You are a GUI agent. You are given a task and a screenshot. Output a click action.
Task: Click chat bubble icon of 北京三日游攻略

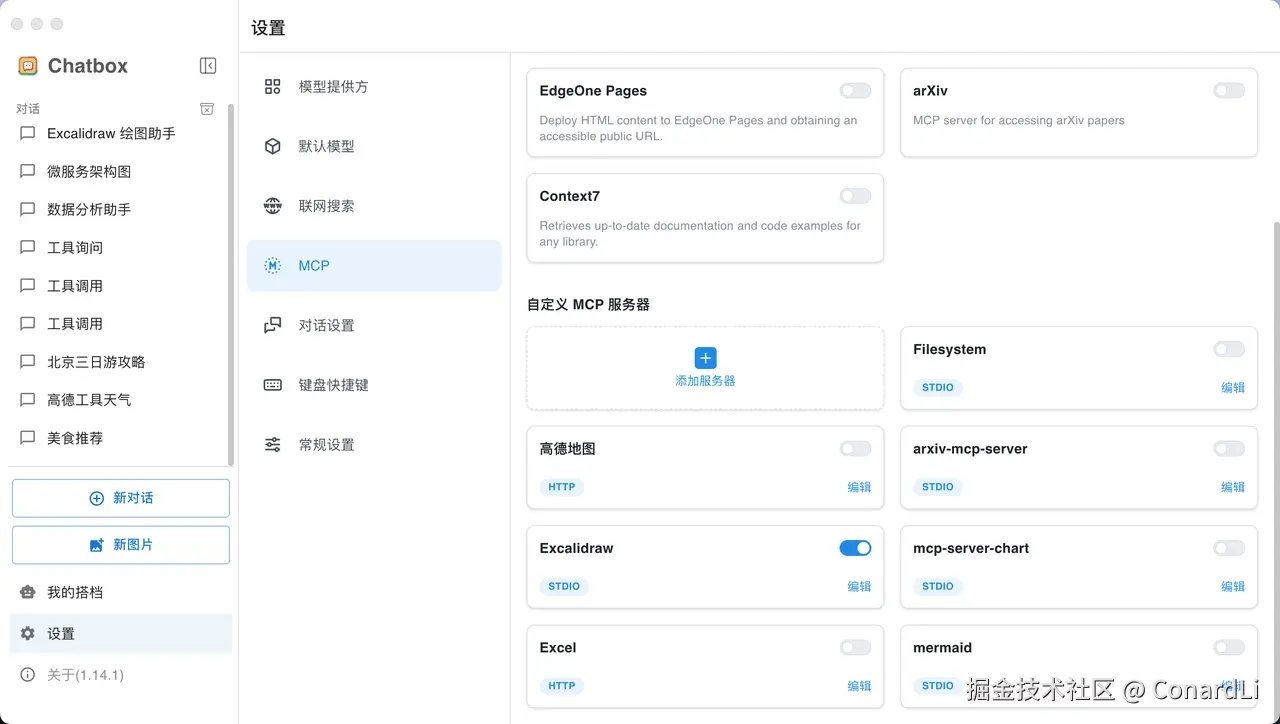coord(28,361)
